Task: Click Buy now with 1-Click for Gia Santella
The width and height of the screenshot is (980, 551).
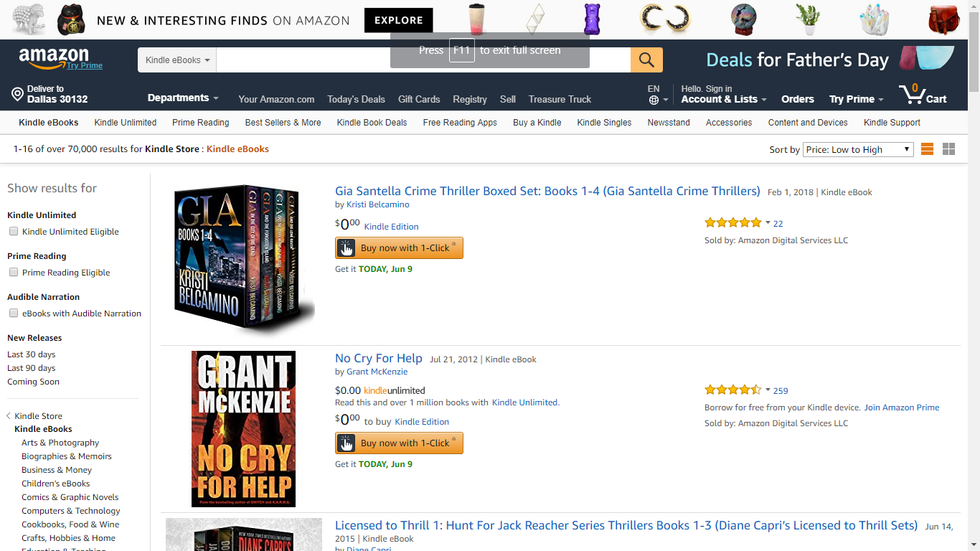Action: pyautogui.click(x=399, y=248)
